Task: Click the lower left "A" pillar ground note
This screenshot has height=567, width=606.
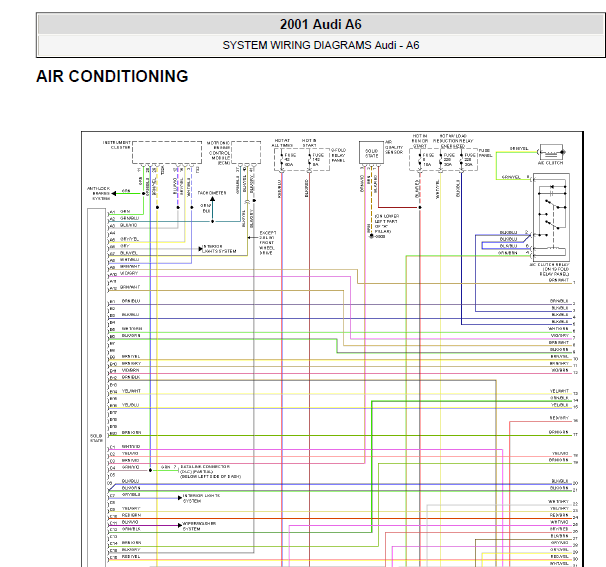Action: point(386,224)
